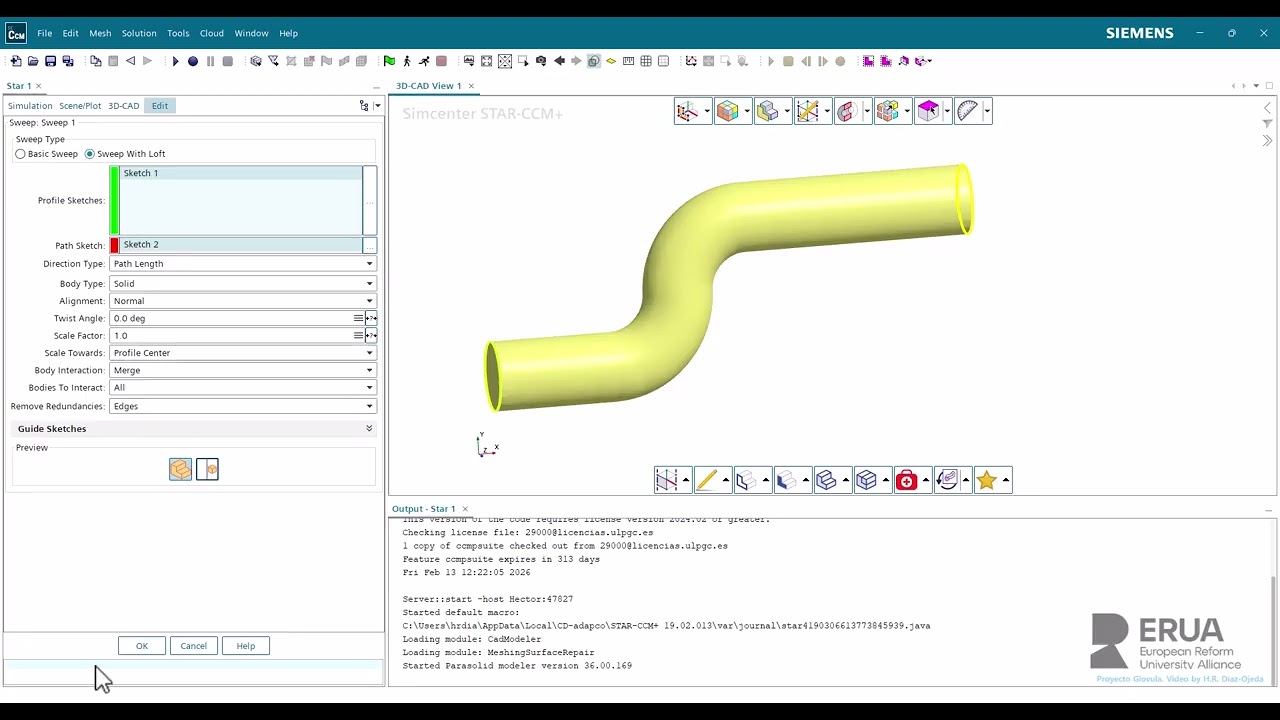
Task: Click the green flag Initialize Solution icon
Action: pos(389,61)
